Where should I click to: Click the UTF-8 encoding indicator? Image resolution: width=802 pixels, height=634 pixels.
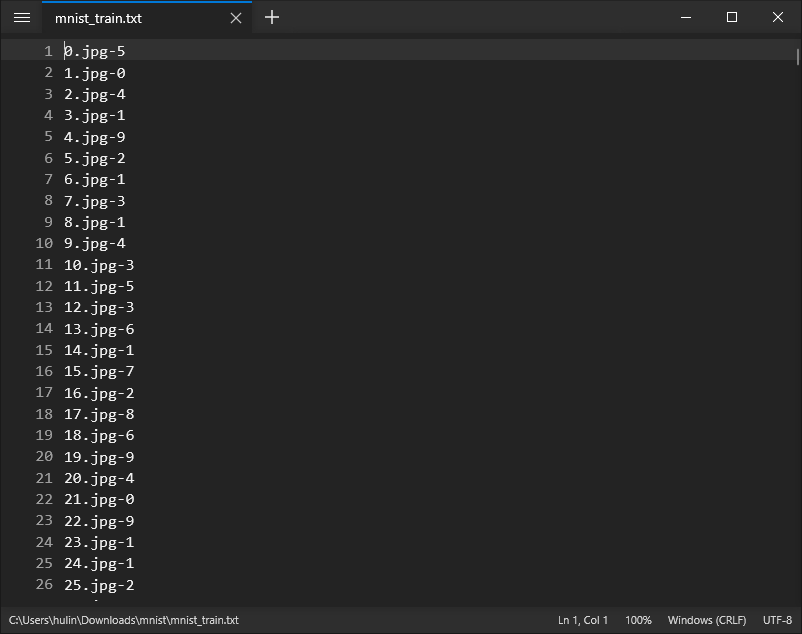(x=777, y=619)
